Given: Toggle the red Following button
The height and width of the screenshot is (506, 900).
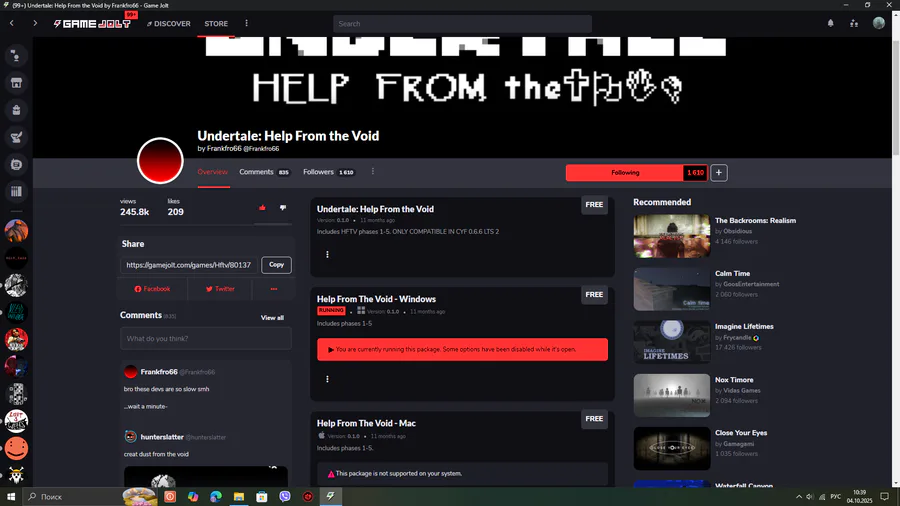Looking at the screenshot, I should click(624, 173).
